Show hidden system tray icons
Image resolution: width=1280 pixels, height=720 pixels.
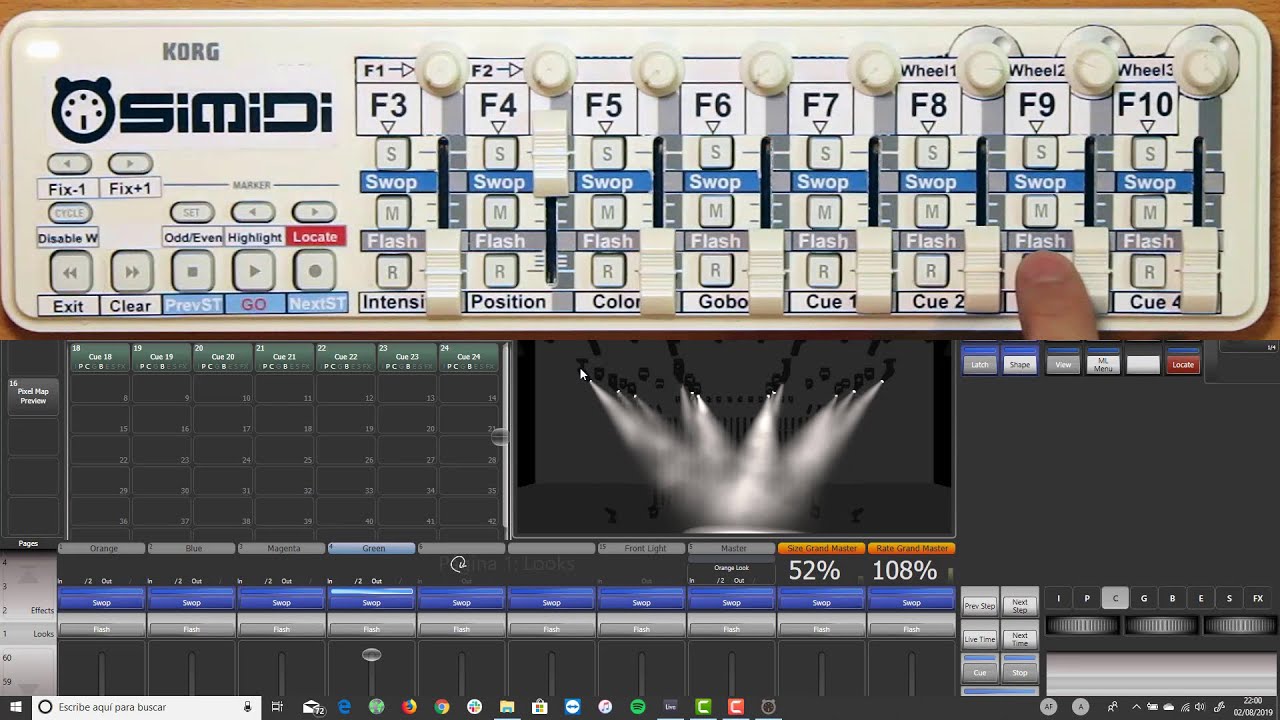(x=1136, y=707)
